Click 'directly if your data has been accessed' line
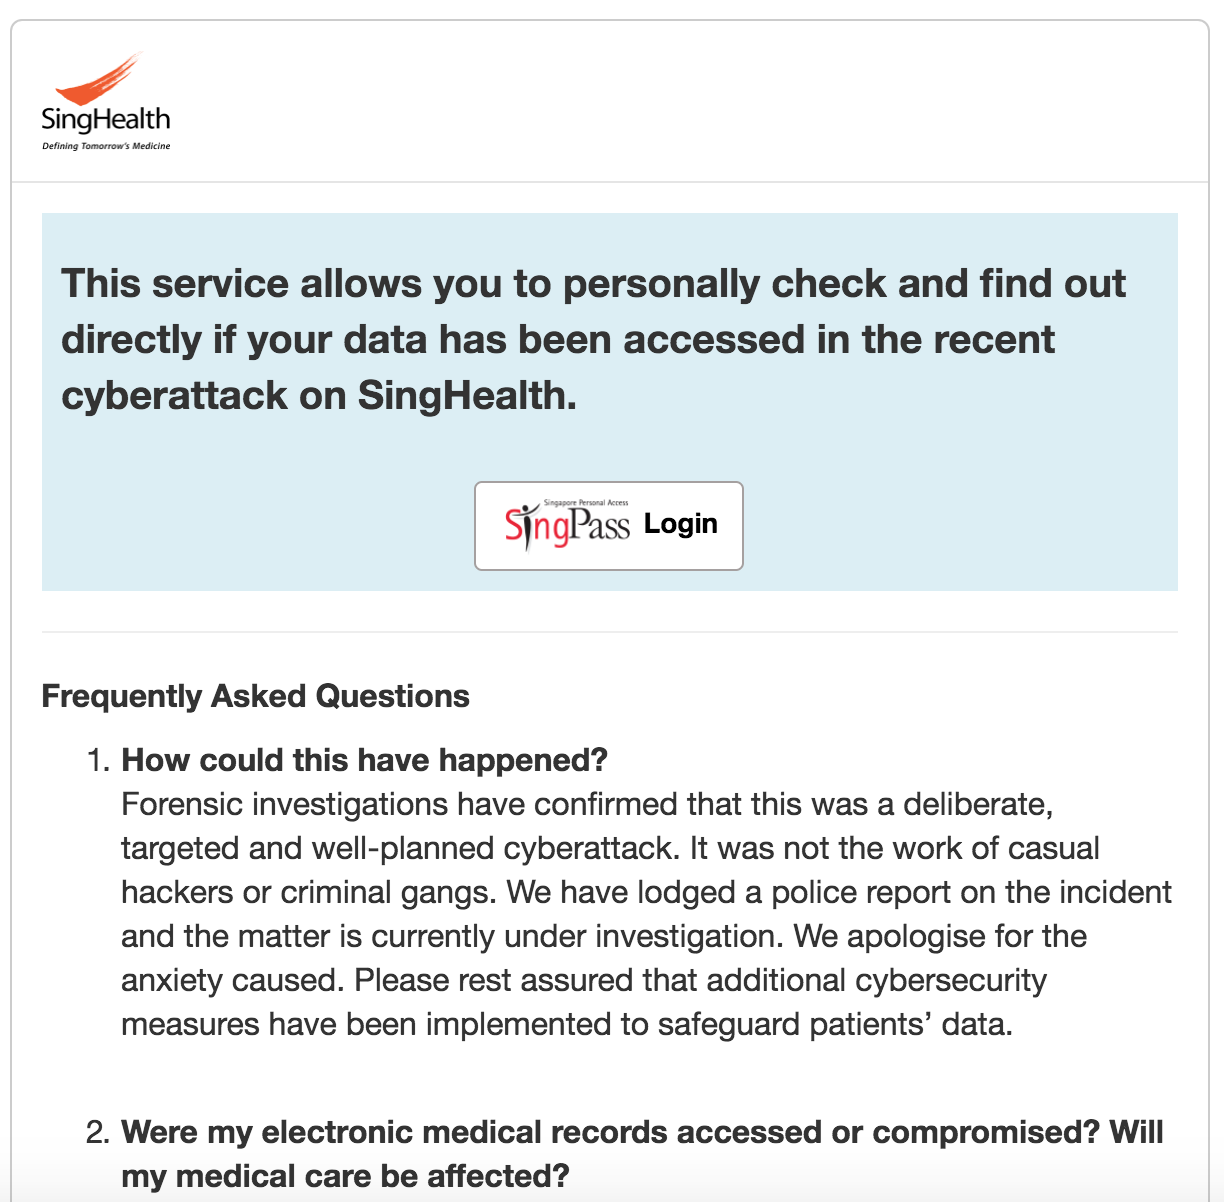This screenshot has height=1202, width=1224. [558, 340]
